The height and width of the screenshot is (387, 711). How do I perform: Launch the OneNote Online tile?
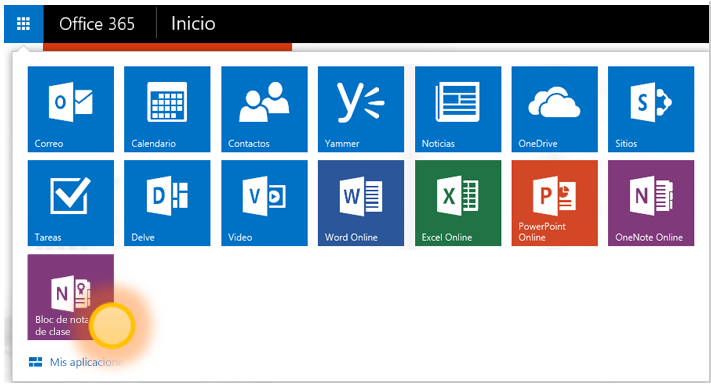651,203
